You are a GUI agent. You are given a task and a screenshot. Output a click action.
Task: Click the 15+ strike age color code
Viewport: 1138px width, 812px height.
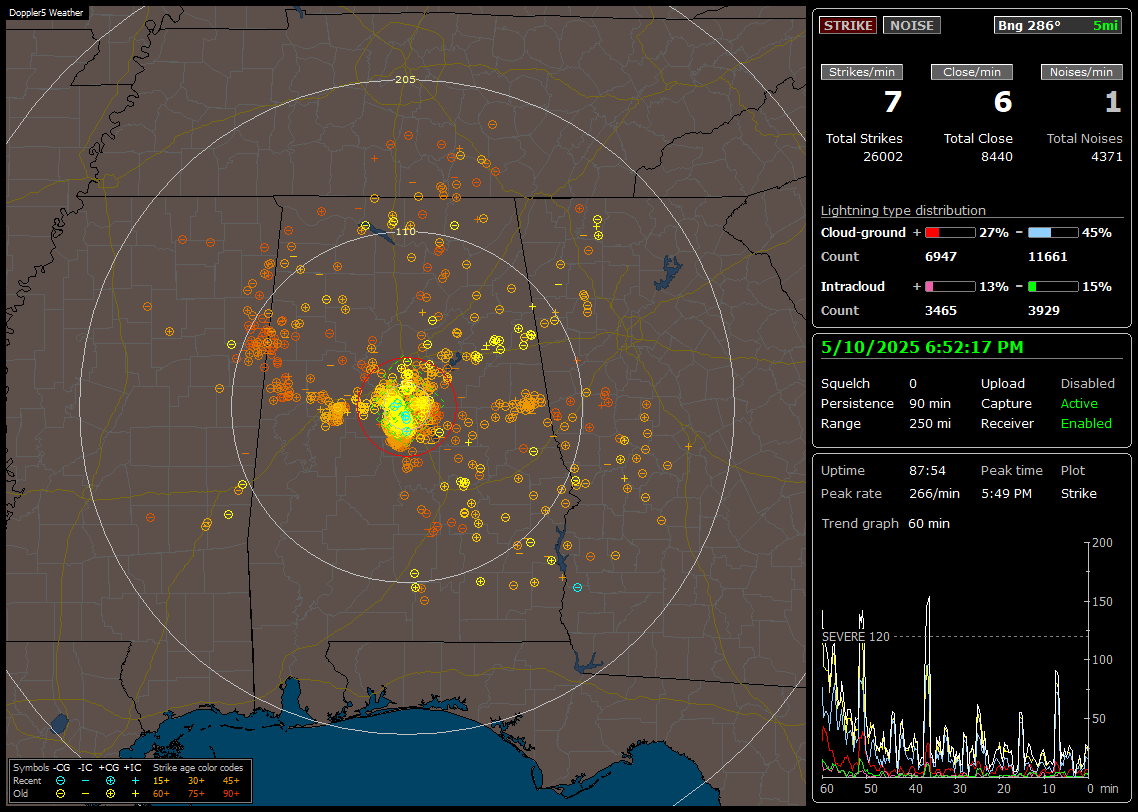[161, 781]
